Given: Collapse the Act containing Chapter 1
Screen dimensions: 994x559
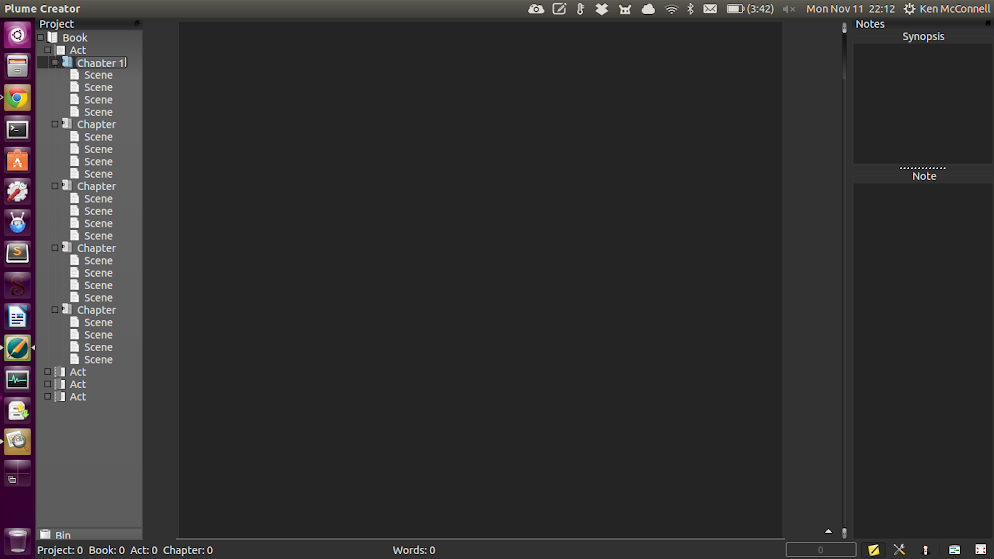Looking at the screenshot, I should [48, 49].
